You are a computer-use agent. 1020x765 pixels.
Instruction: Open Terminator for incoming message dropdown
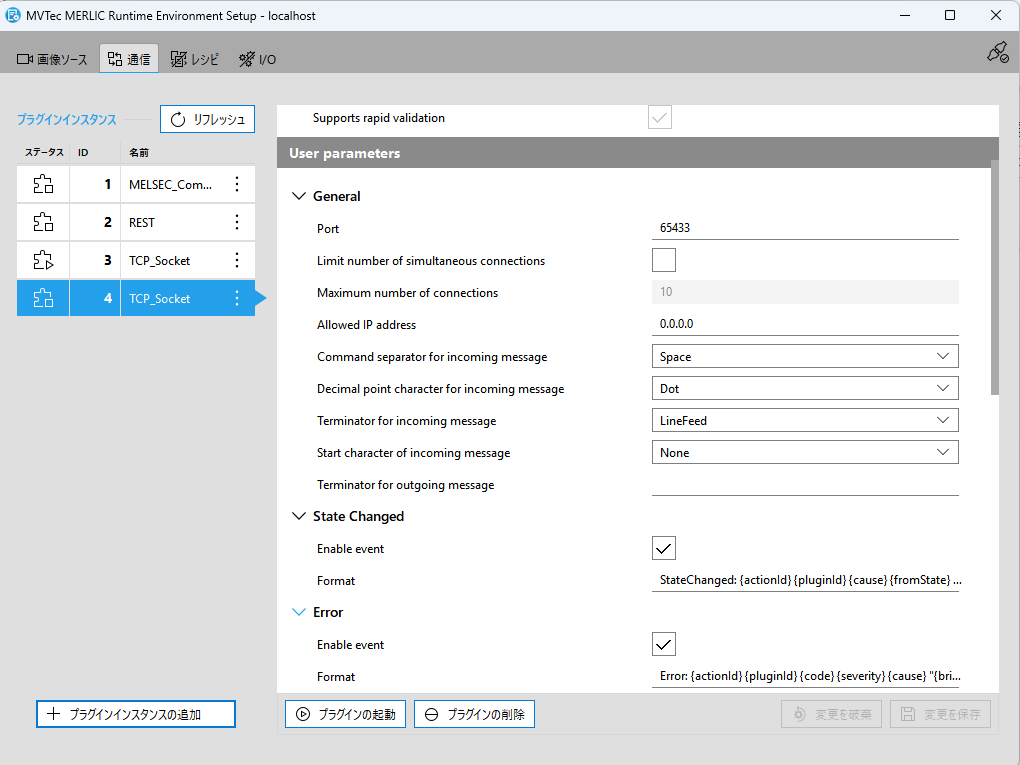(805, 420)
